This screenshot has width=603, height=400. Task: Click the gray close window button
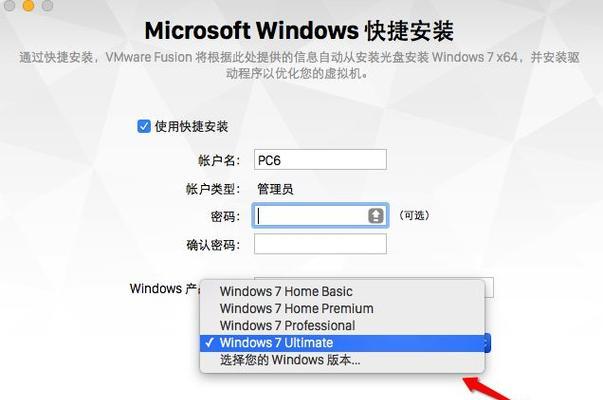click(x=9, y=5)
